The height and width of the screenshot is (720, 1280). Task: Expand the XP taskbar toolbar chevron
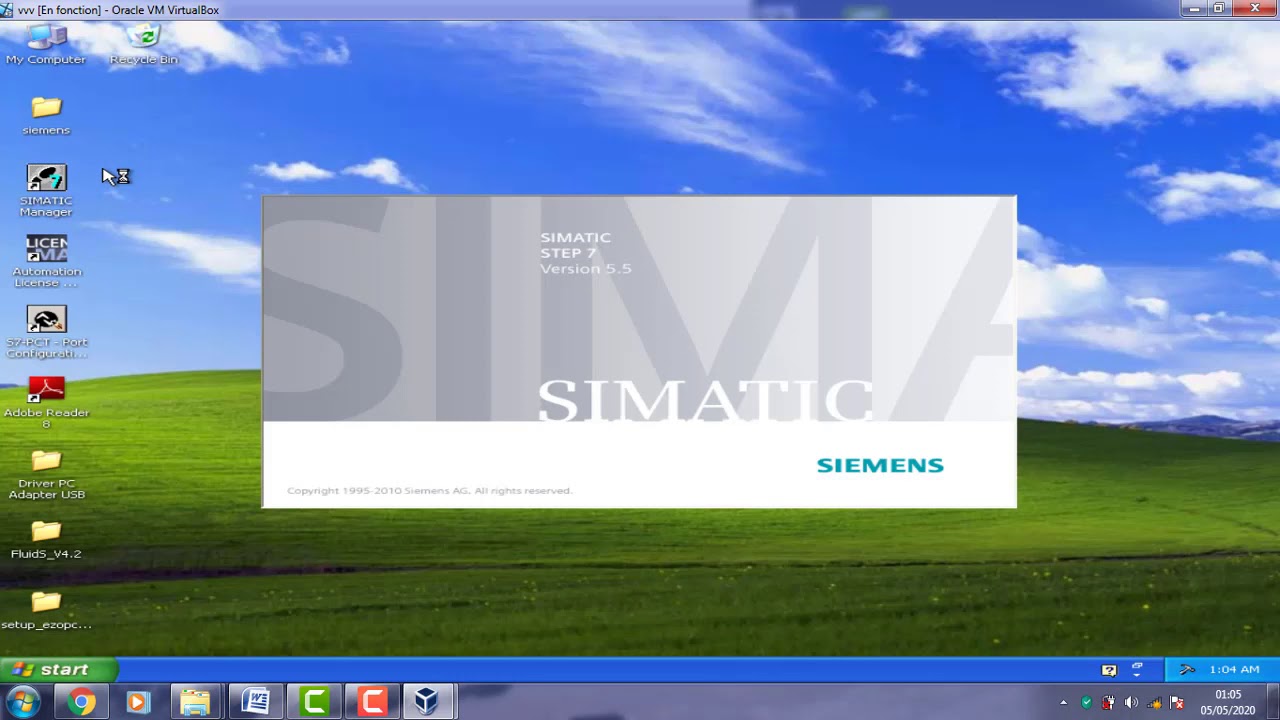[1137, 669]
